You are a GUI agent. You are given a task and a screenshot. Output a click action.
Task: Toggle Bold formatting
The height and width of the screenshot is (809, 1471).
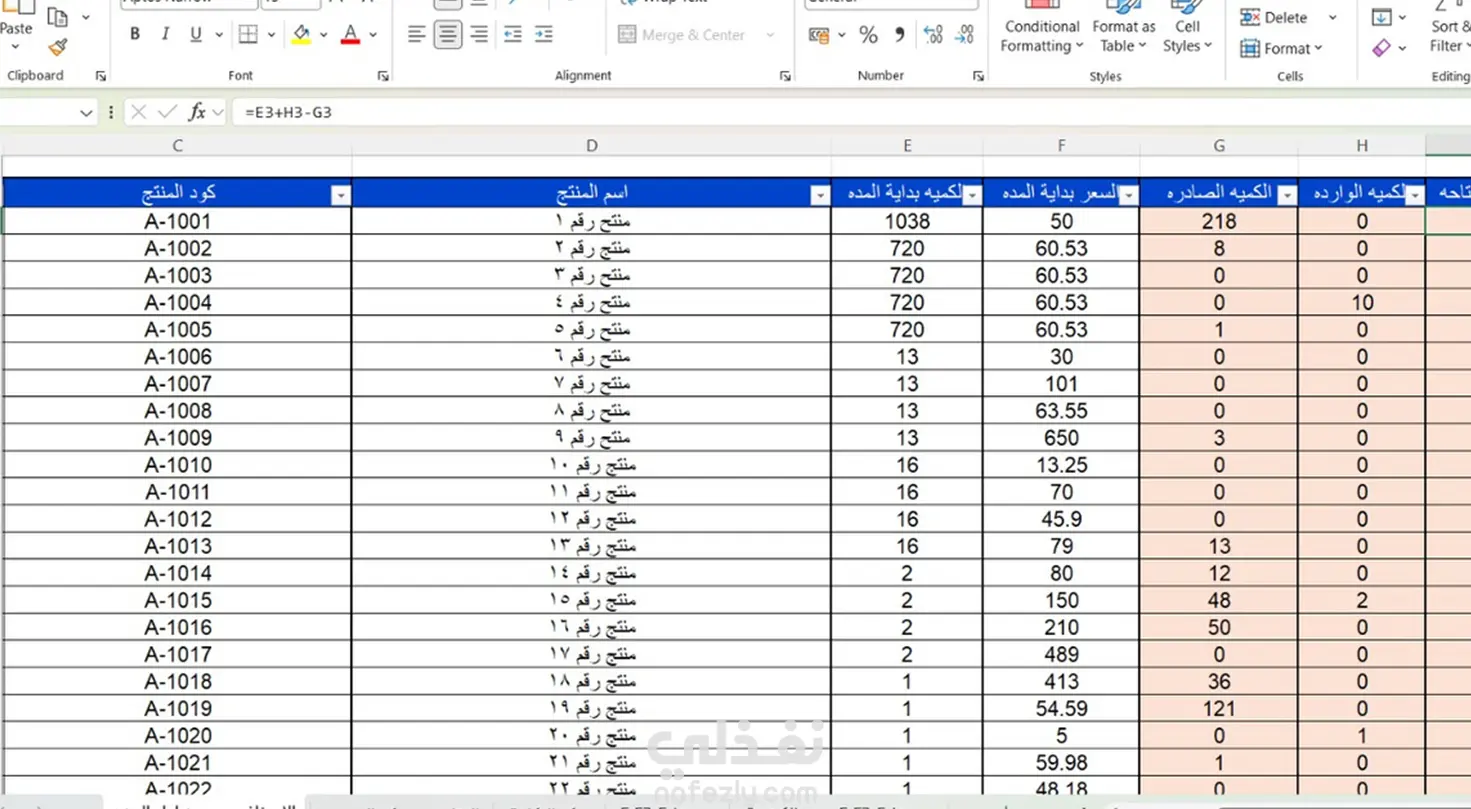coord(135,34)
